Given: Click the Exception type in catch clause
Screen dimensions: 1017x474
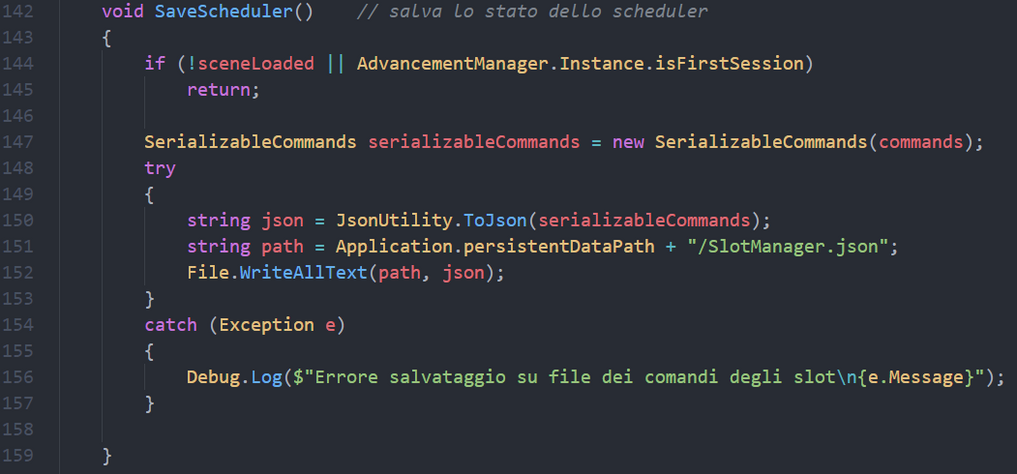Looking at the screenshot, I should click(x=266, y=324).
